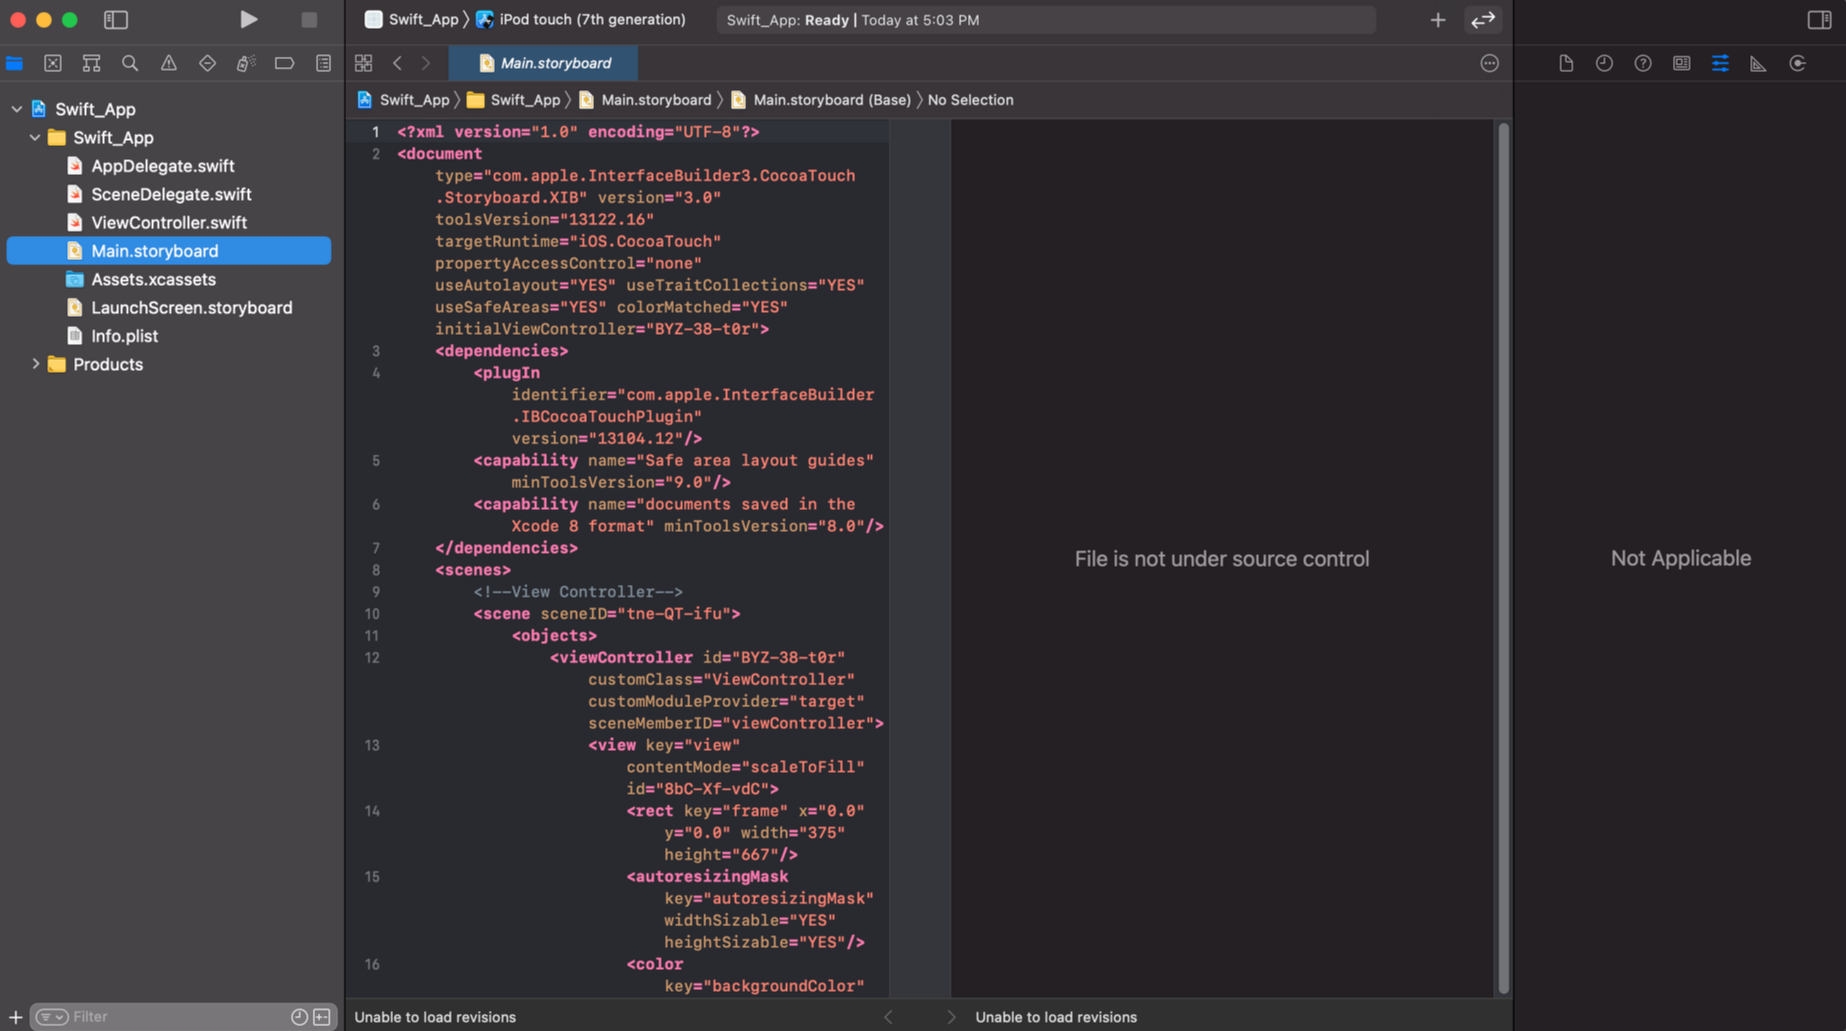This screenshot has width=1846, height=1031.
Task: Click the Main.storyboard breadcrumb
Action: pyautogui.click(x=645, y=100)
